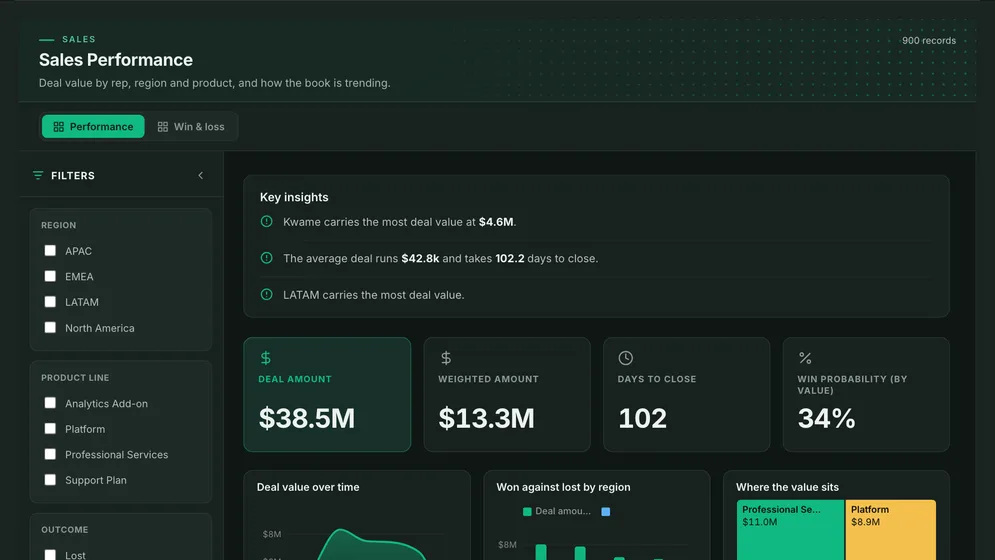This screenshot has height=560, width=995.
Task: Click the green Professional Services treemap tile
Action: tap(790, 530)
